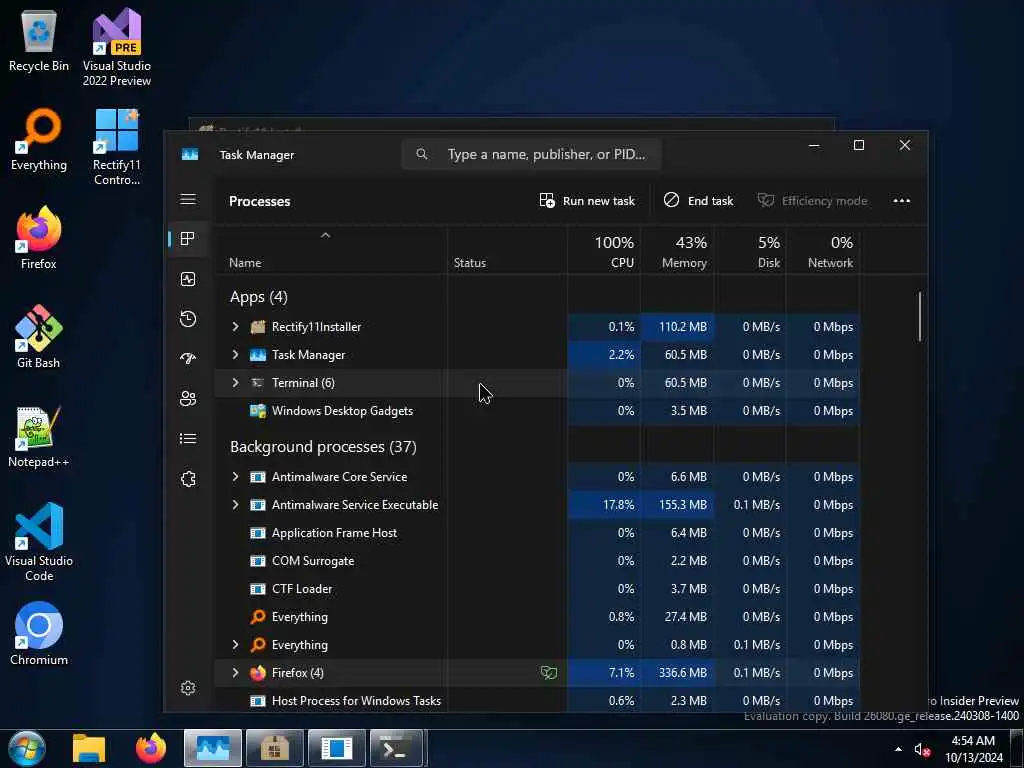The width and height of the screenshot is (1024, 768).
Task: Expand the Terminal (6) process group
Action: (x=235, y=383)
